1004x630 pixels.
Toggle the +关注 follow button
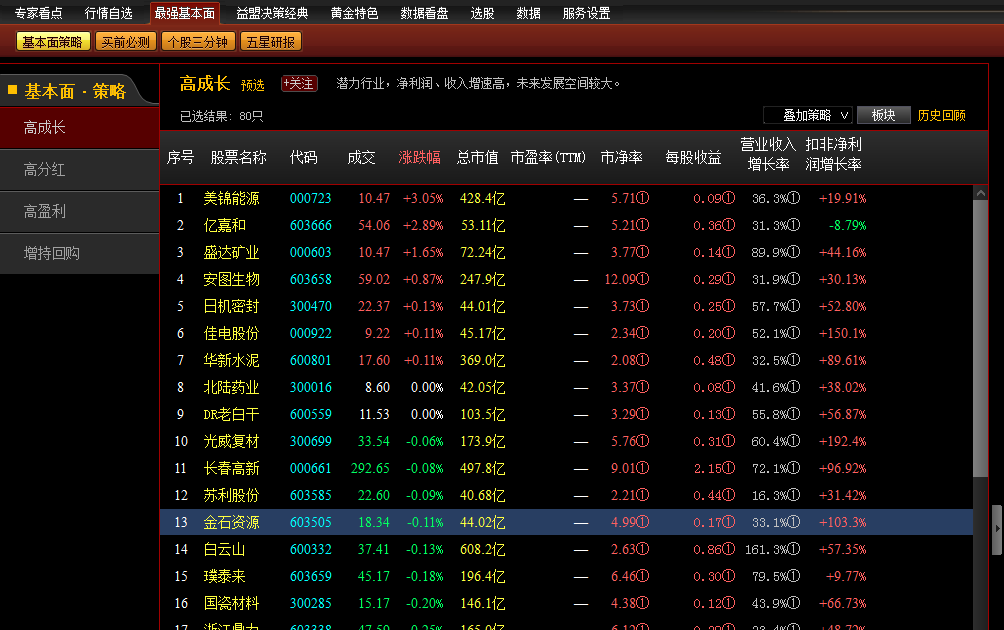(x=299, y=84)
